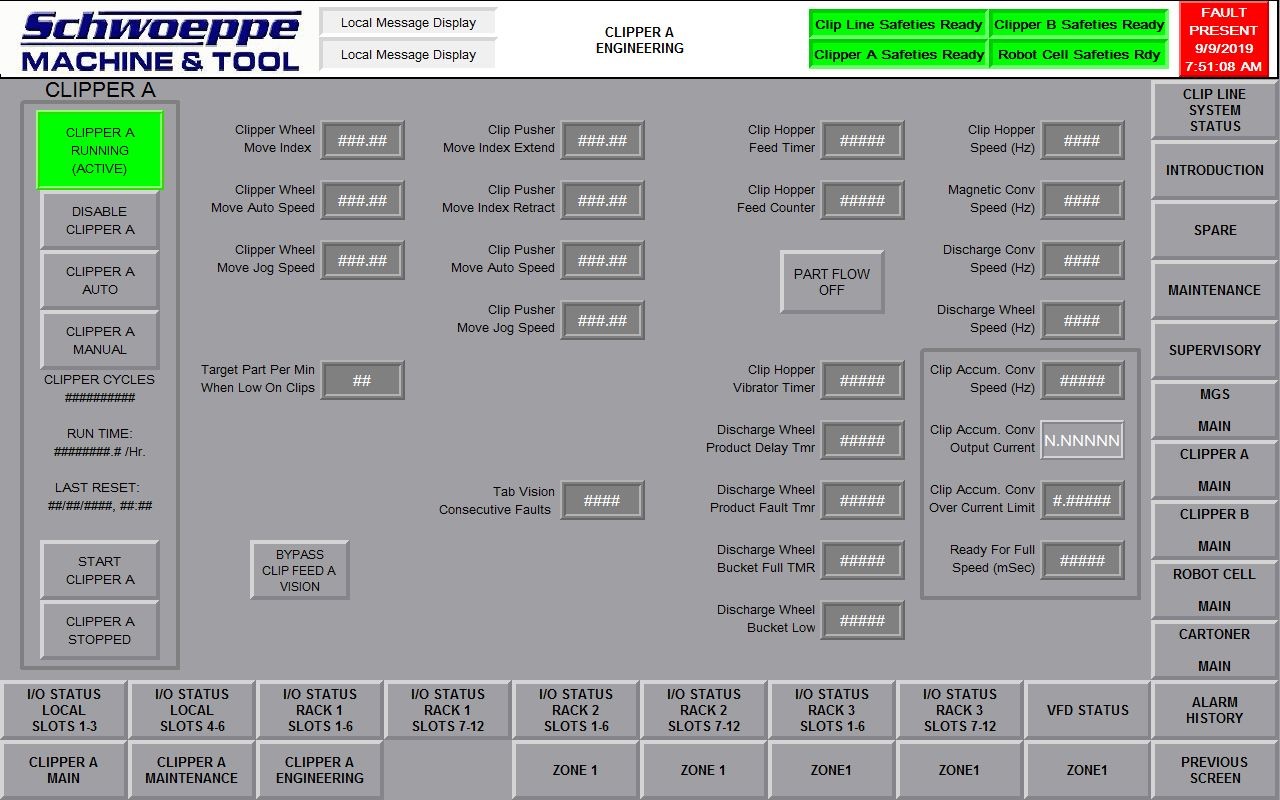Screen dimensions: 1280x800
Task: Click Robot Cell Safeties Rdy indicator
Action: pos(1079,55)
